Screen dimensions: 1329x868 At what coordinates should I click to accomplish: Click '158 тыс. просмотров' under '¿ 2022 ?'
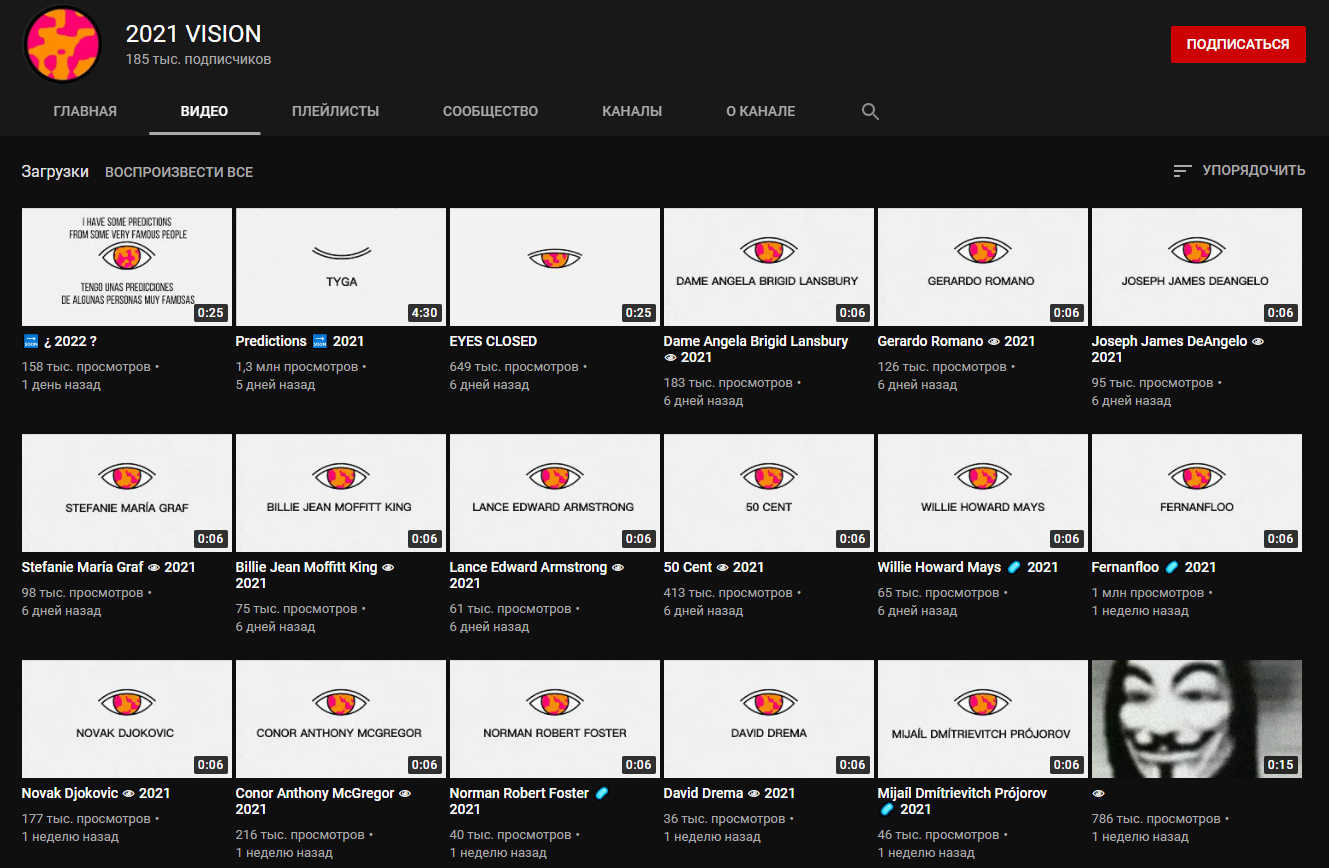tap(86, 367)
